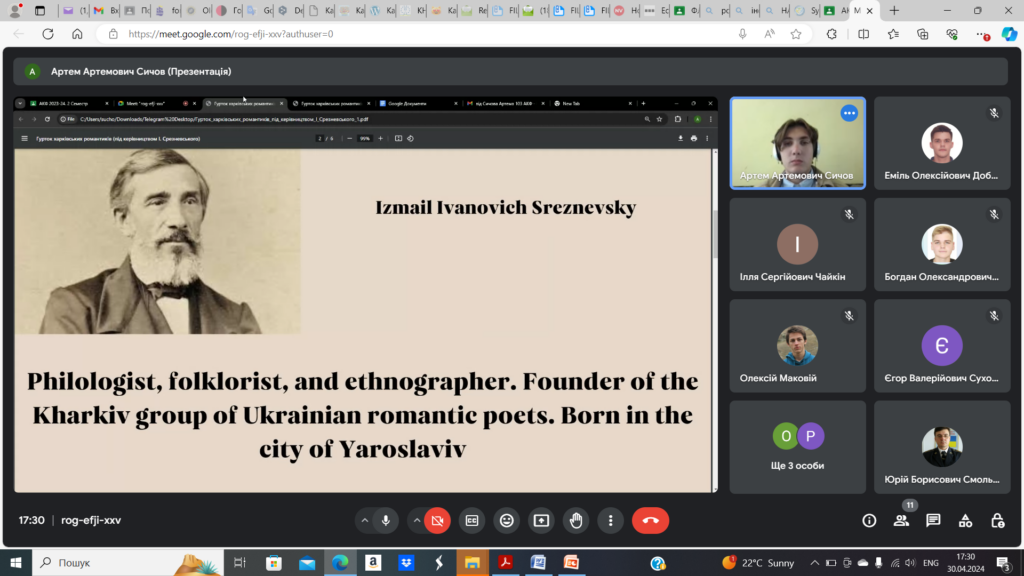Raise your hand in the meeting
Image resolution: width=1024 pixels, height=576 pixels.
point(576,520)
